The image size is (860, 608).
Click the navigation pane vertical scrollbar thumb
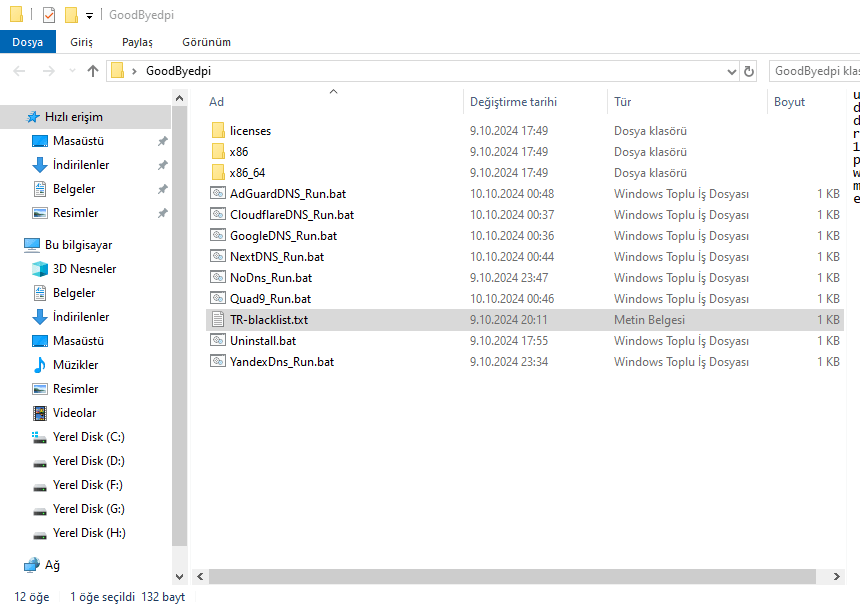click(179, 326)
